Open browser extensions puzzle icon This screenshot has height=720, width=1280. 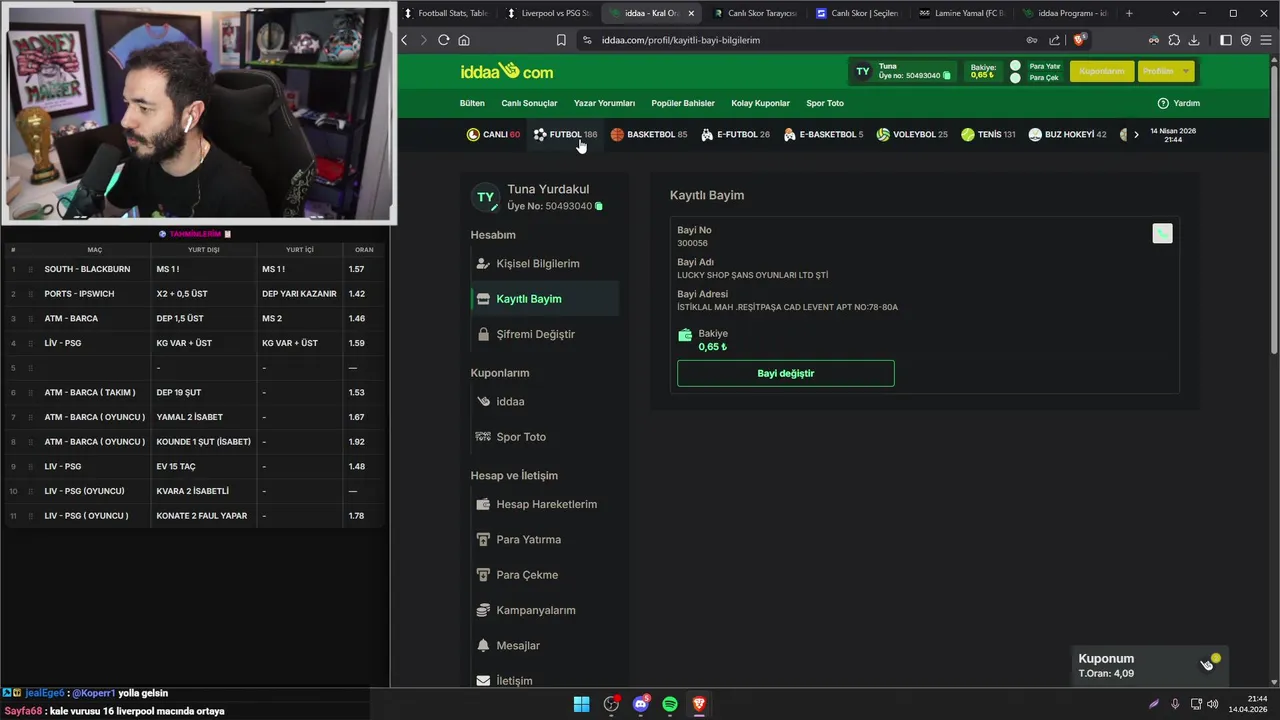tap(1174, 40)
